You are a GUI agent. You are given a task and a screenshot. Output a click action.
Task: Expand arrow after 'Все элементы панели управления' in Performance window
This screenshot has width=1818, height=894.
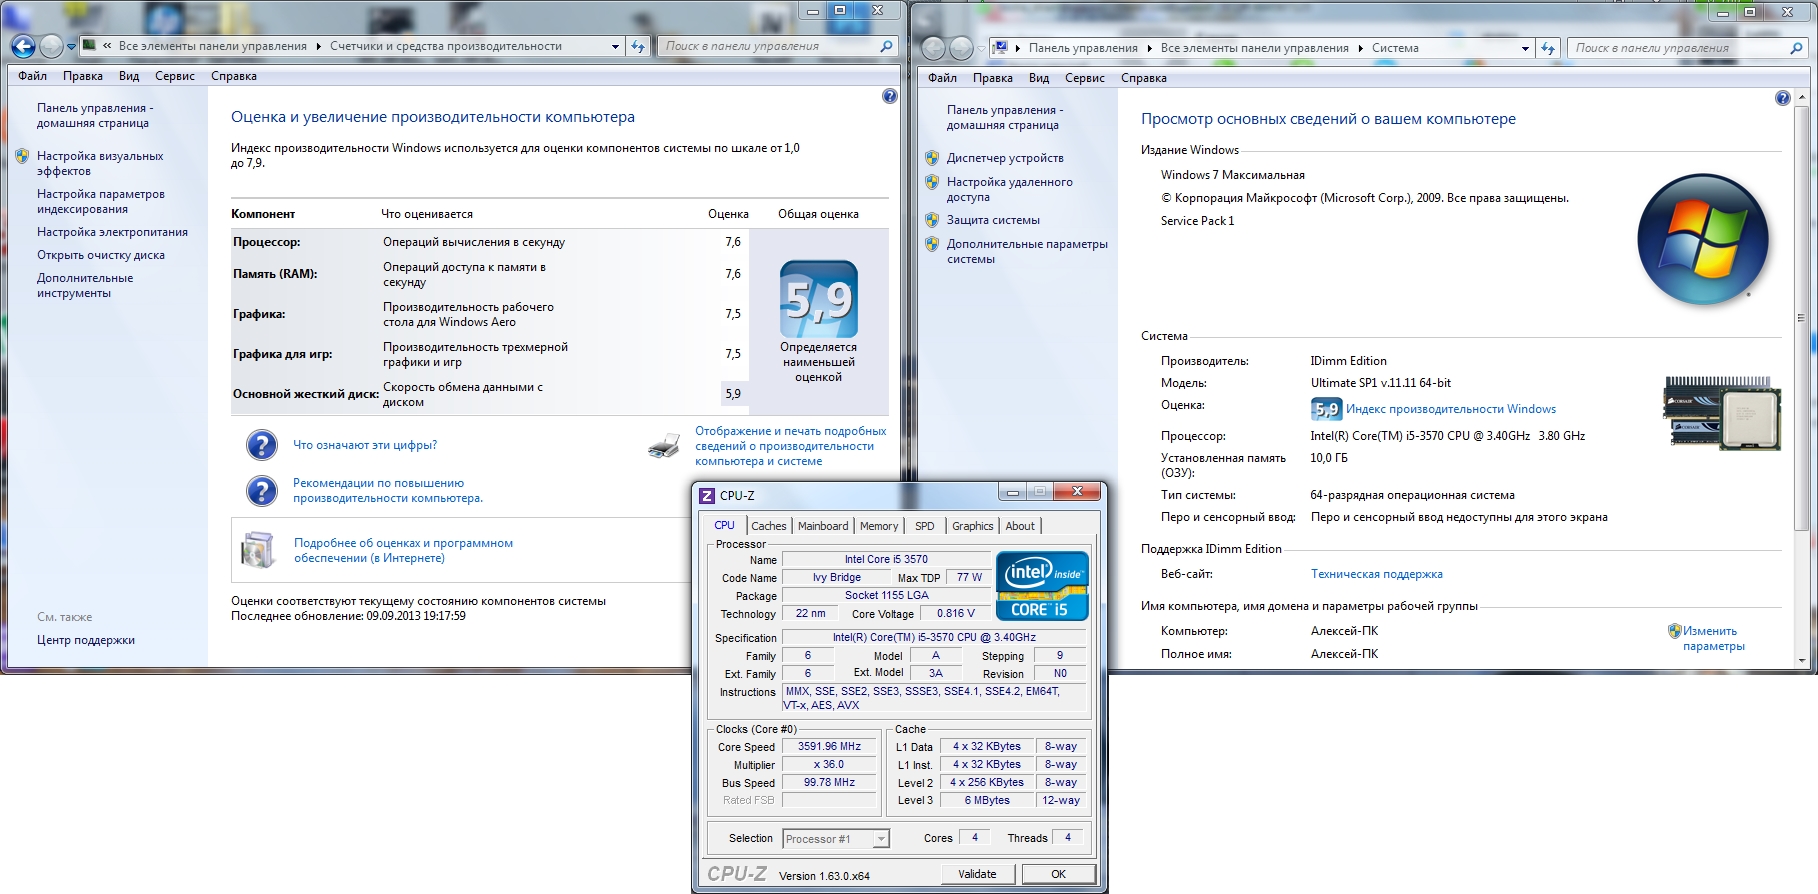pos(319,46)
